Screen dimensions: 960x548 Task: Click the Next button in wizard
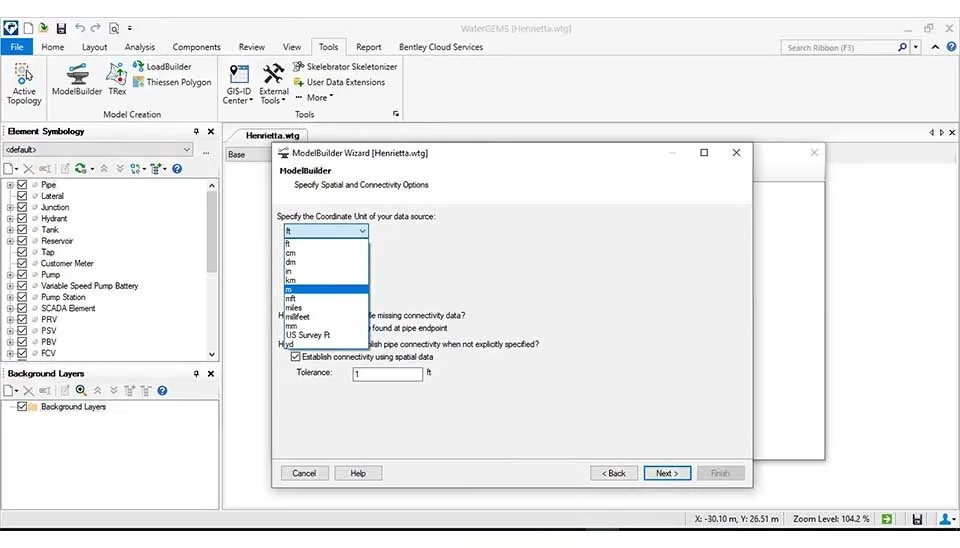point(666,473)
